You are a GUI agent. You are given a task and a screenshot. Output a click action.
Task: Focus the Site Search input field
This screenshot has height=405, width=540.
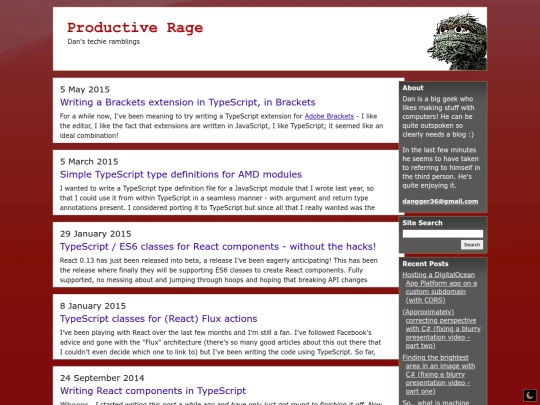tap(443, 234)
